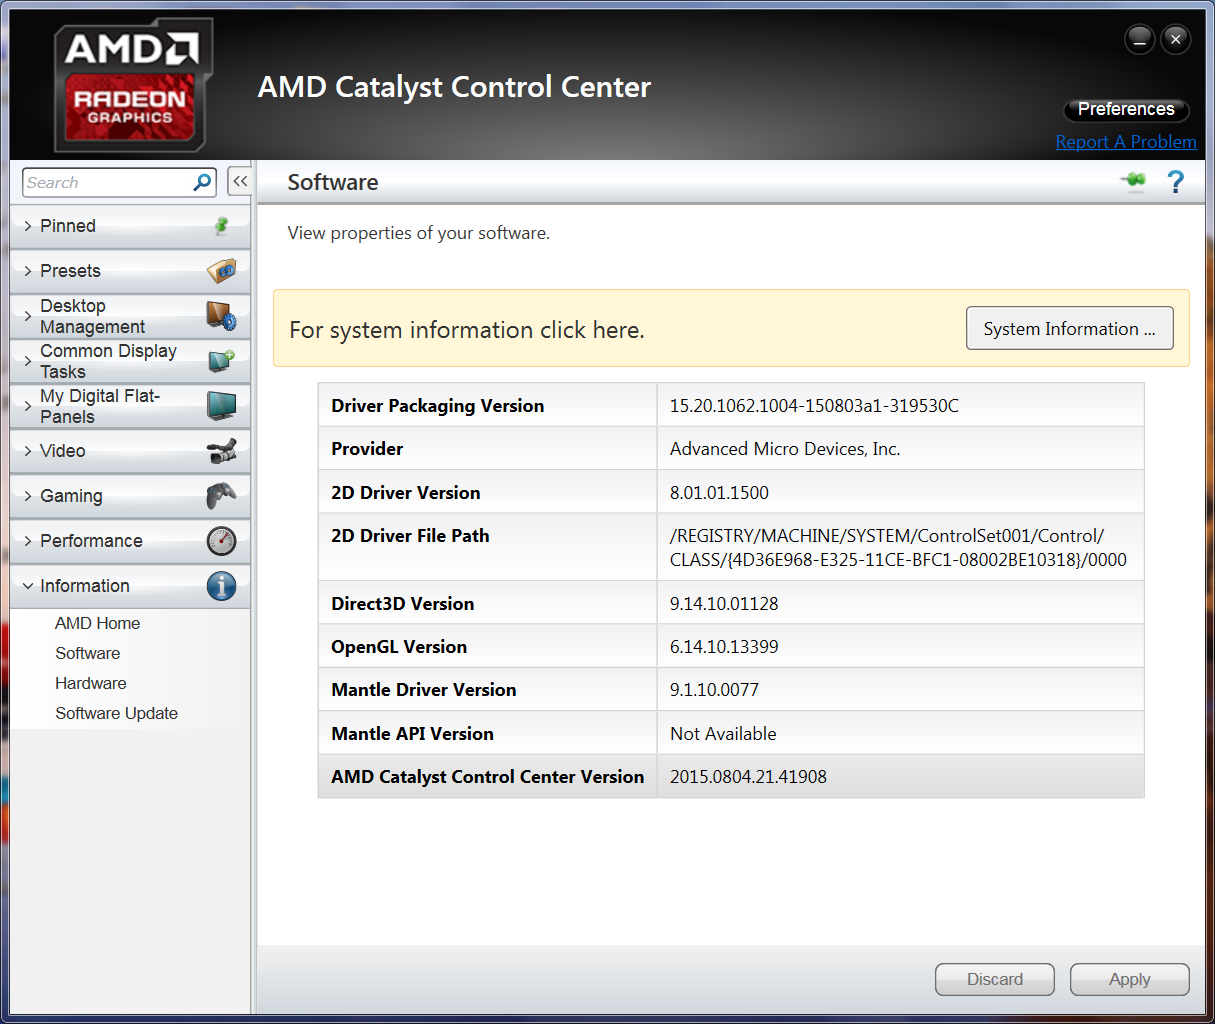1215x1024 pixels.
Task: Expand the Pinned section
Action: point(68,226)
